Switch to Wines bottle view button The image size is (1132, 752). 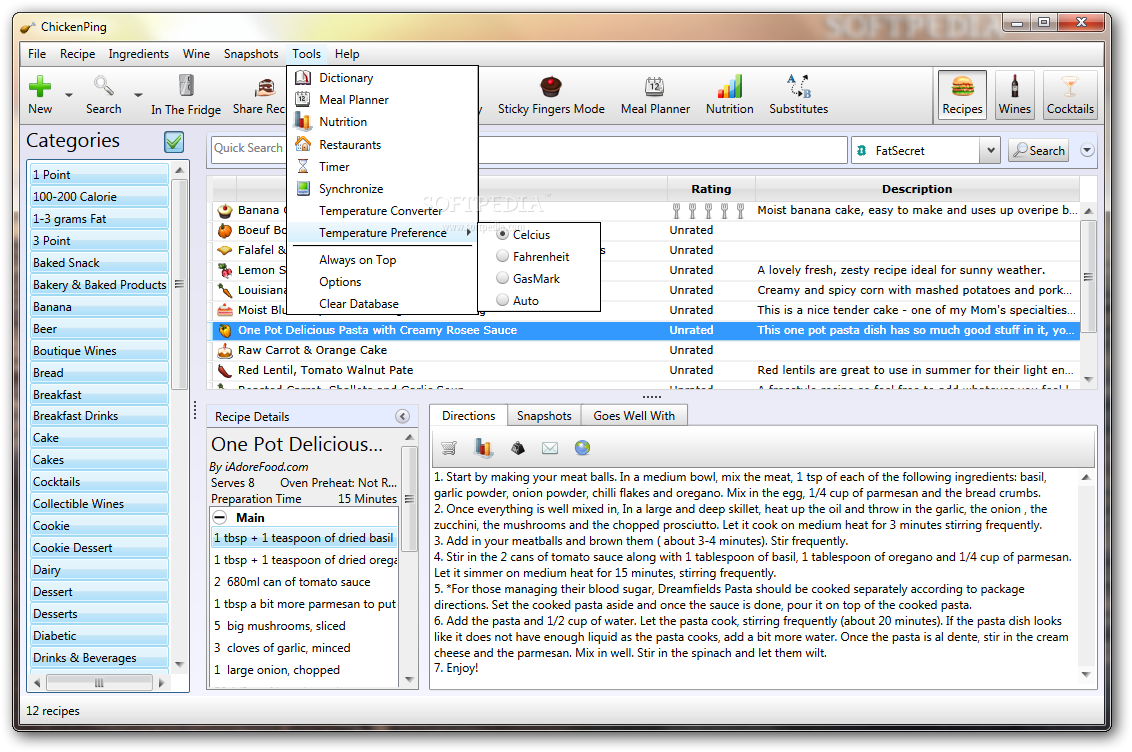coord(1014,95)
